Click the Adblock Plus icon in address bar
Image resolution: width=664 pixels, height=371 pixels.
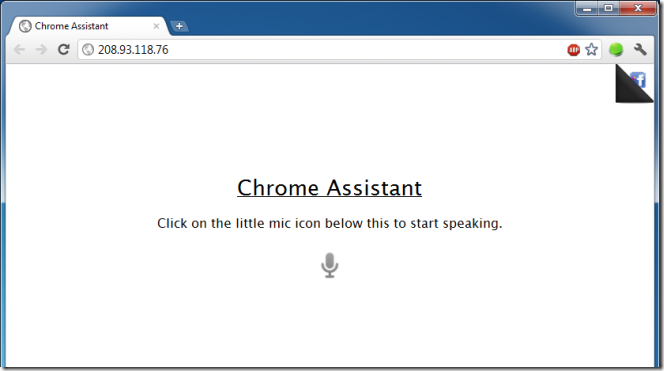point(573,50)
